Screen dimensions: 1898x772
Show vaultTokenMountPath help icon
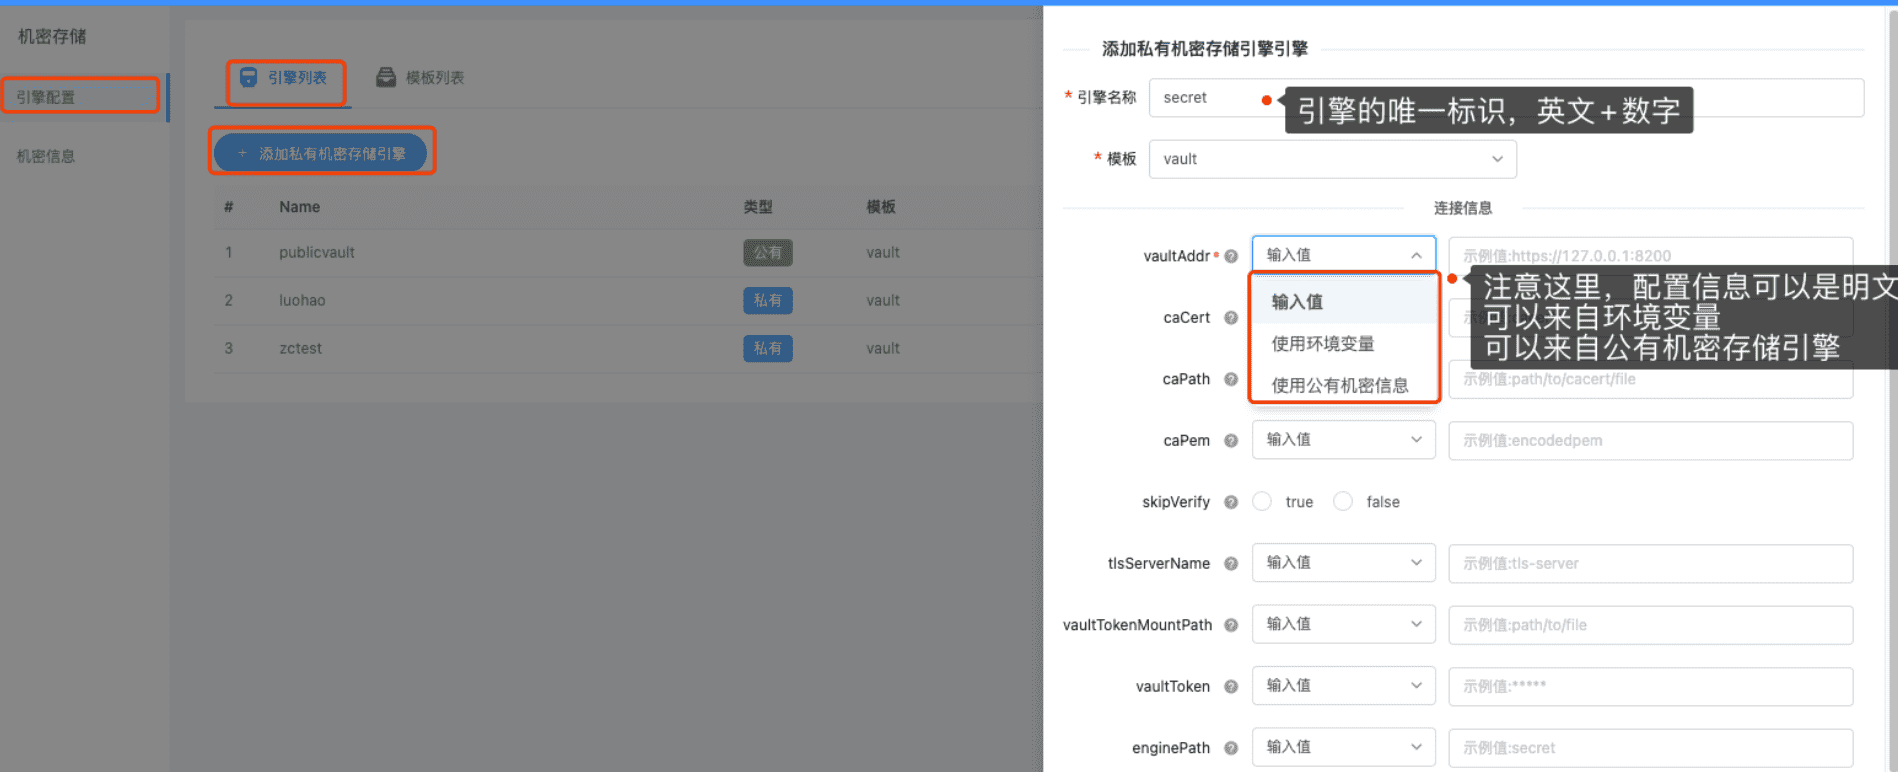(1231, 625)
